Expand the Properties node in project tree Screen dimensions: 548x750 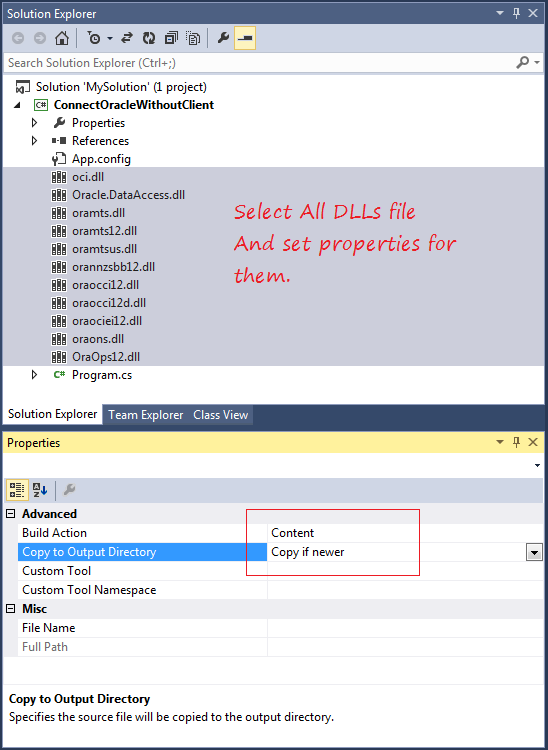(x=34, y=123)
